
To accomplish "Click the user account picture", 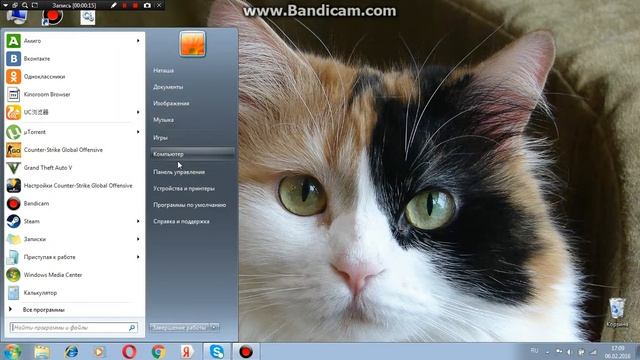I will tap(192, 44).
